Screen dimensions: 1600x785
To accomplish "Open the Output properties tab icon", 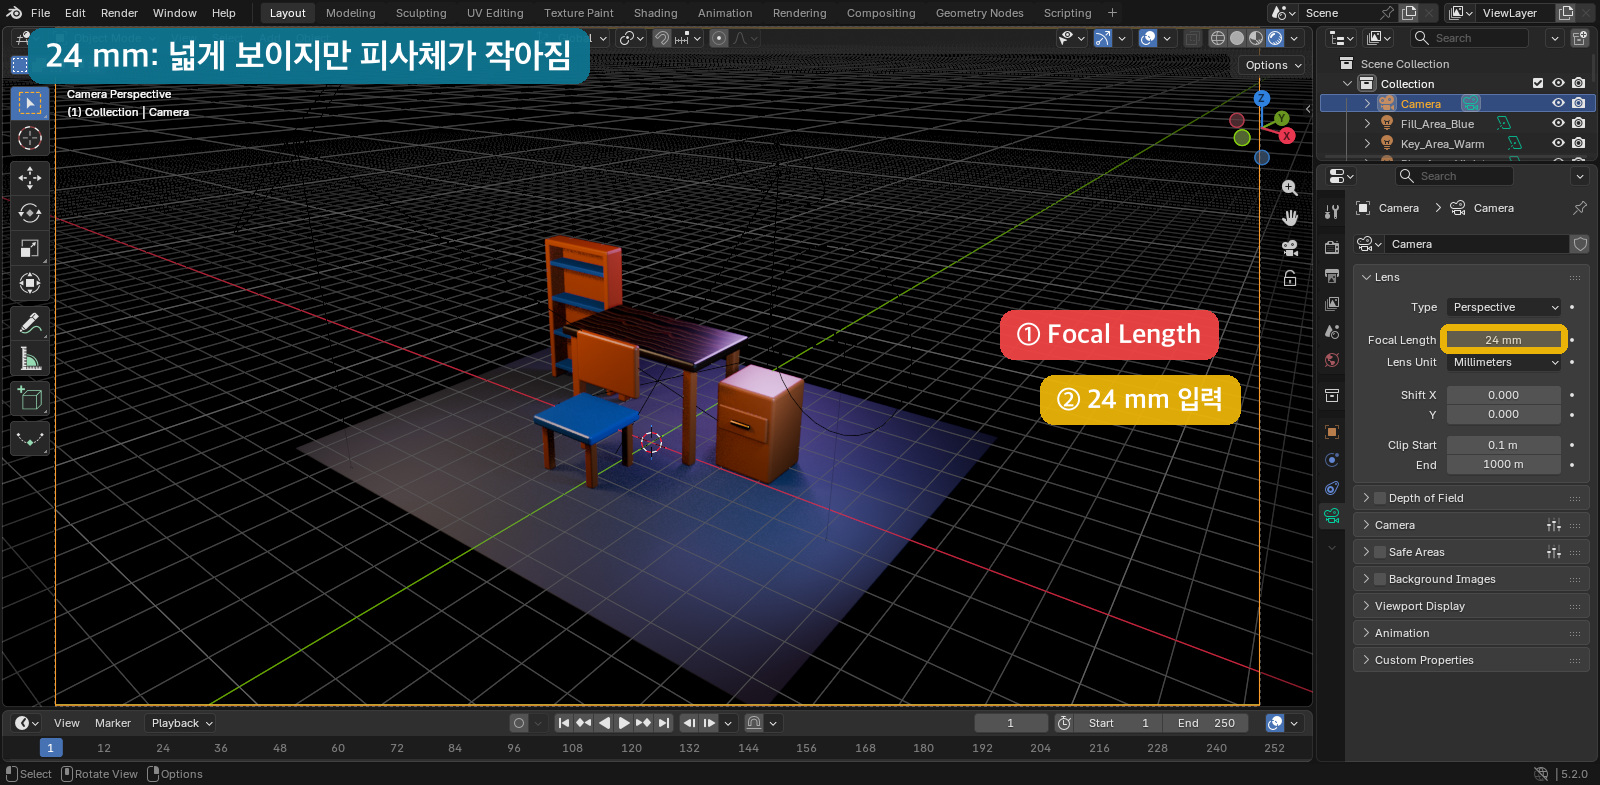I will point(1332,275).
